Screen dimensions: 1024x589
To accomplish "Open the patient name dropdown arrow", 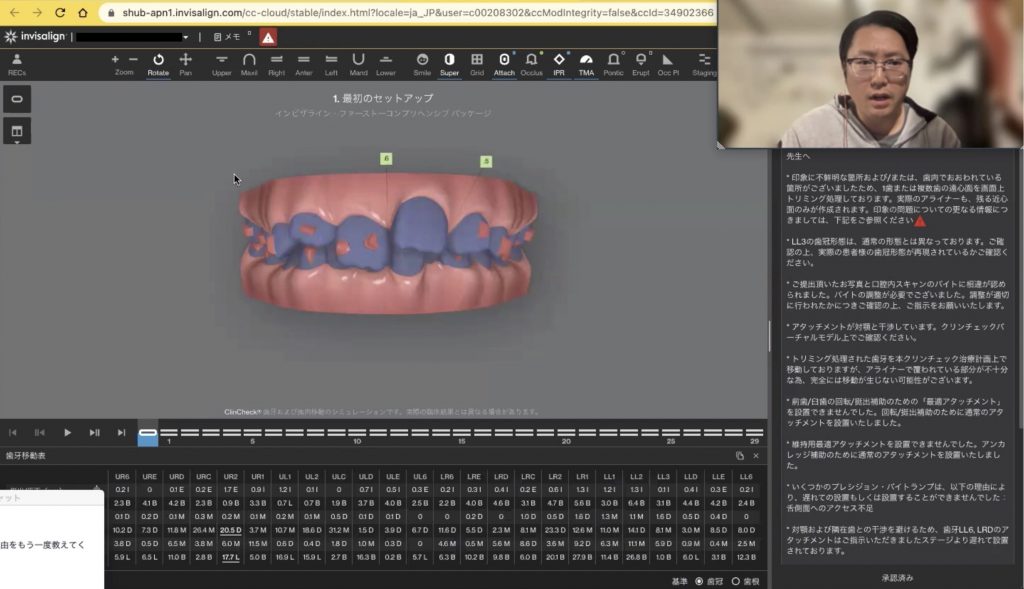I will pyautogui.click(x=185, y=37).
